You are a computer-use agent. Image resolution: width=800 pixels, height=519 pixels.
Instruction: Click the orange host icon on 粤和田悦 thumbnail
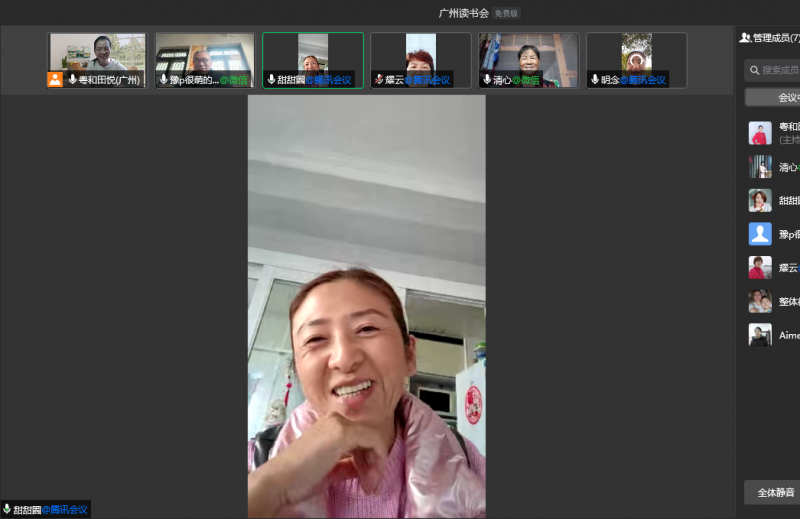tap(55, 80)
